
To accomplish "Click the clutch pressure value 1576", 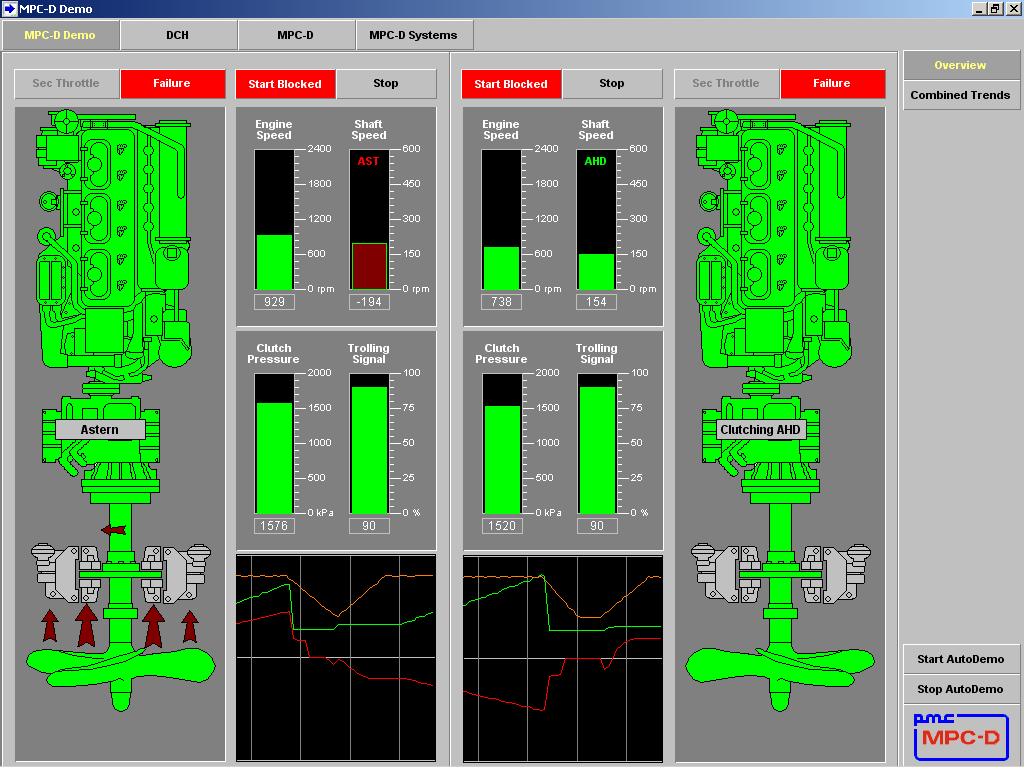I will [274, 526].
